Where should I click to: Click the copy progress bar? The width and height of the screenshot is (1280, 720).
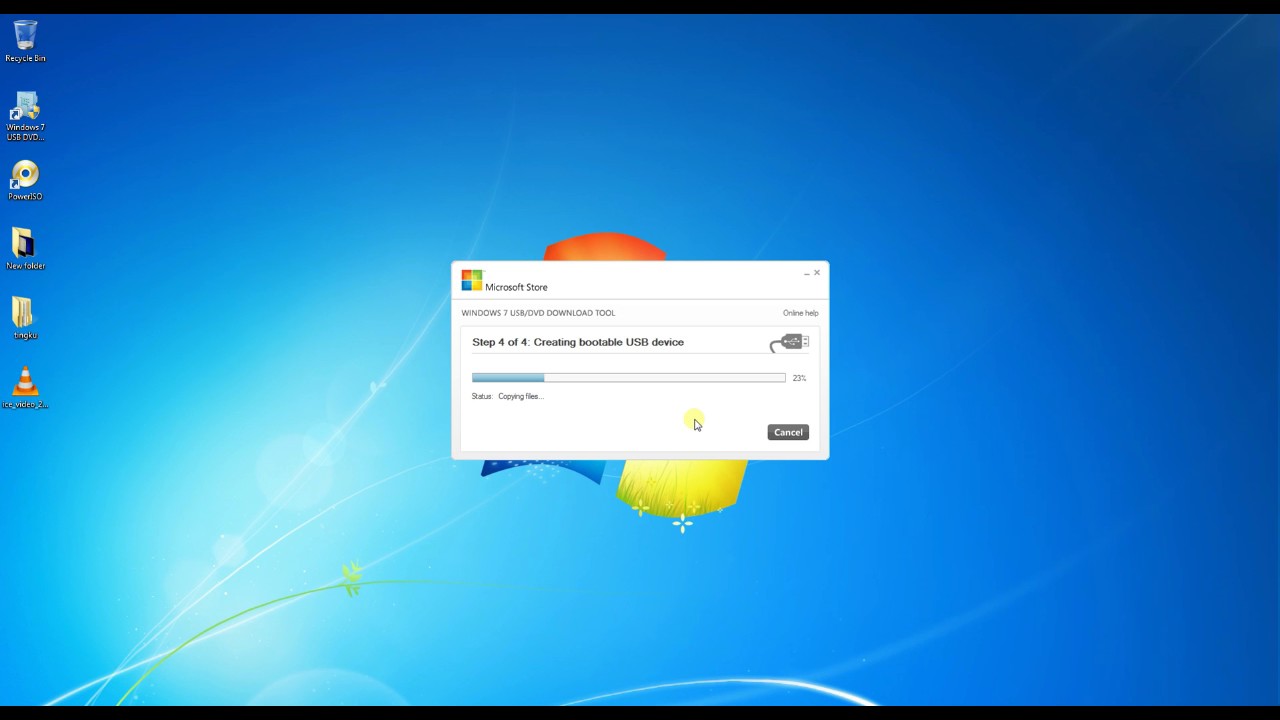click(x=628, y=378)
